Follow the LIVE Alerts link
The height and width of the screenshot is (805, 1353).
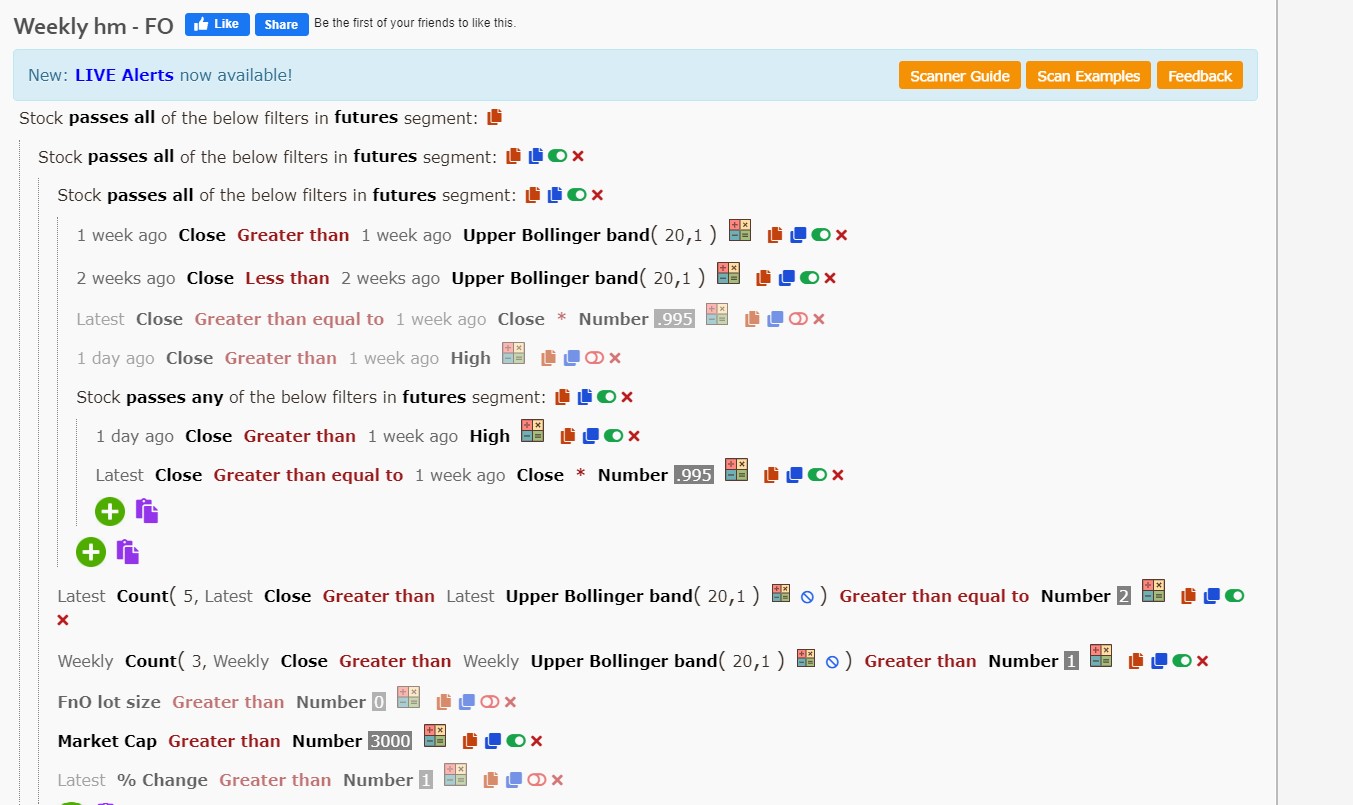124,75
